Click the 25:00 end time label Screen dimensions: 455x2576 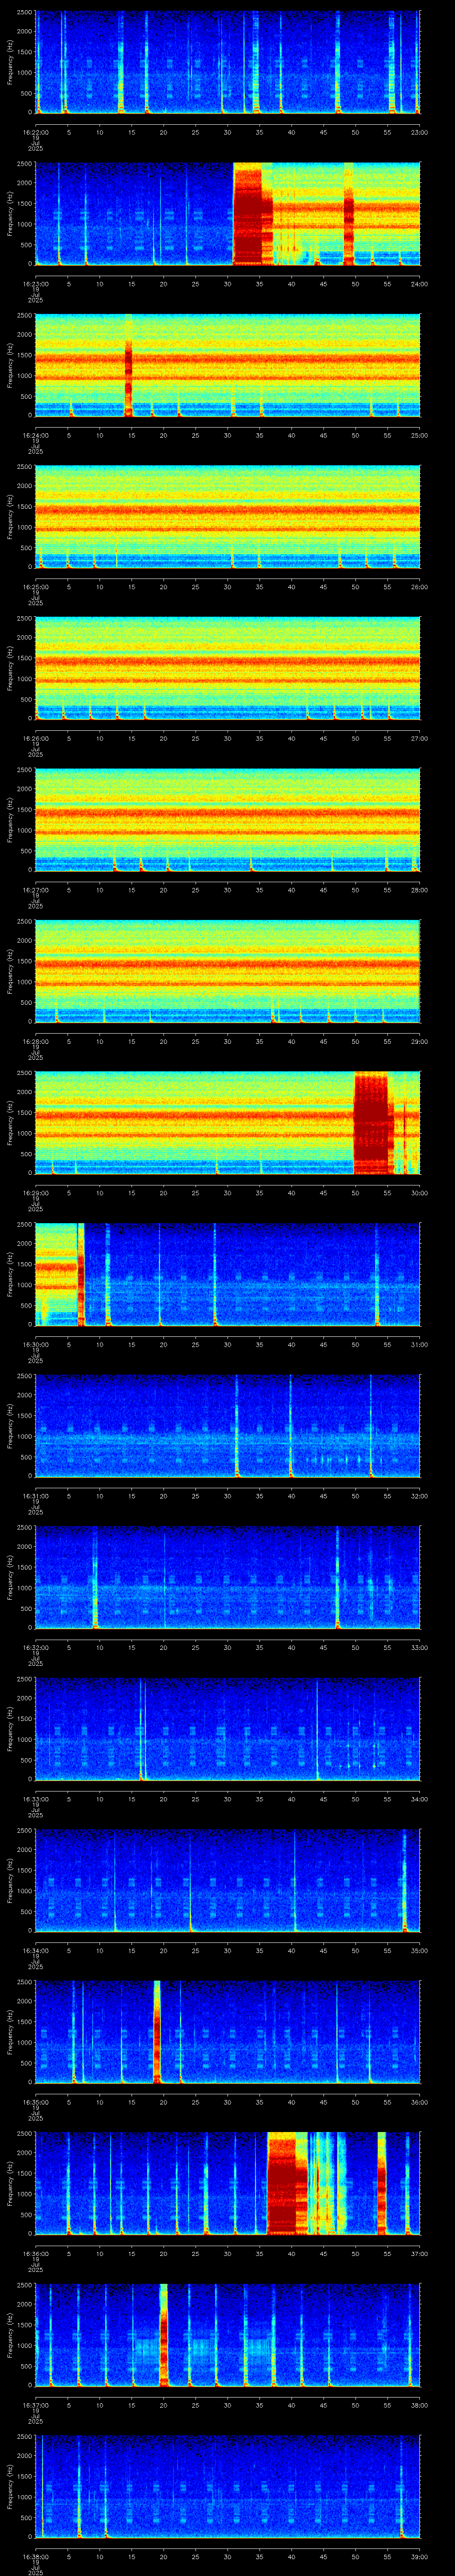[x=419, y=435]
